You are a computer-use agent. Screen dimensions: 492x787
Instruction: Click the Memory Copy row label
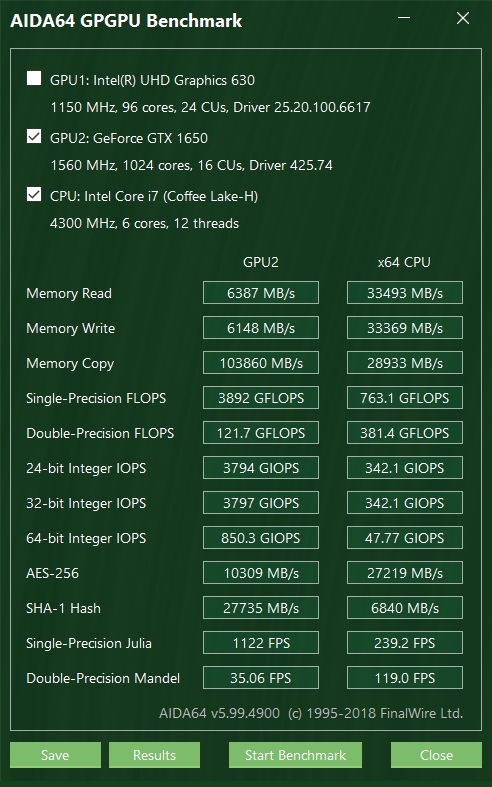coord(70,363)
